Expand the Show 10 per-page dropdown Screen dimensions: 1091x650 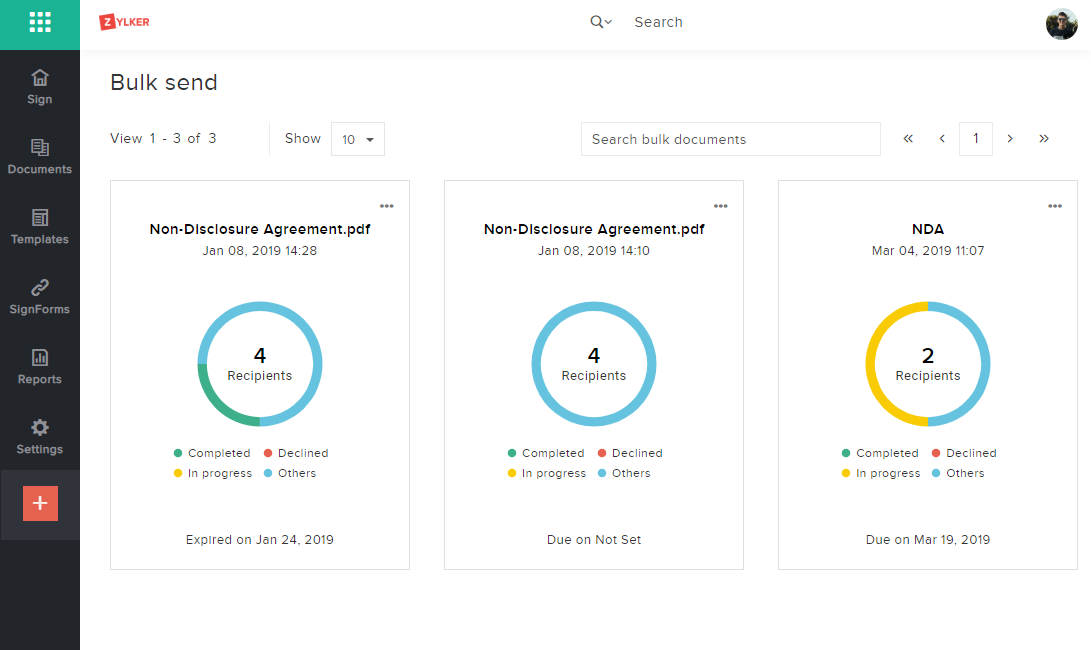(358, 139)
